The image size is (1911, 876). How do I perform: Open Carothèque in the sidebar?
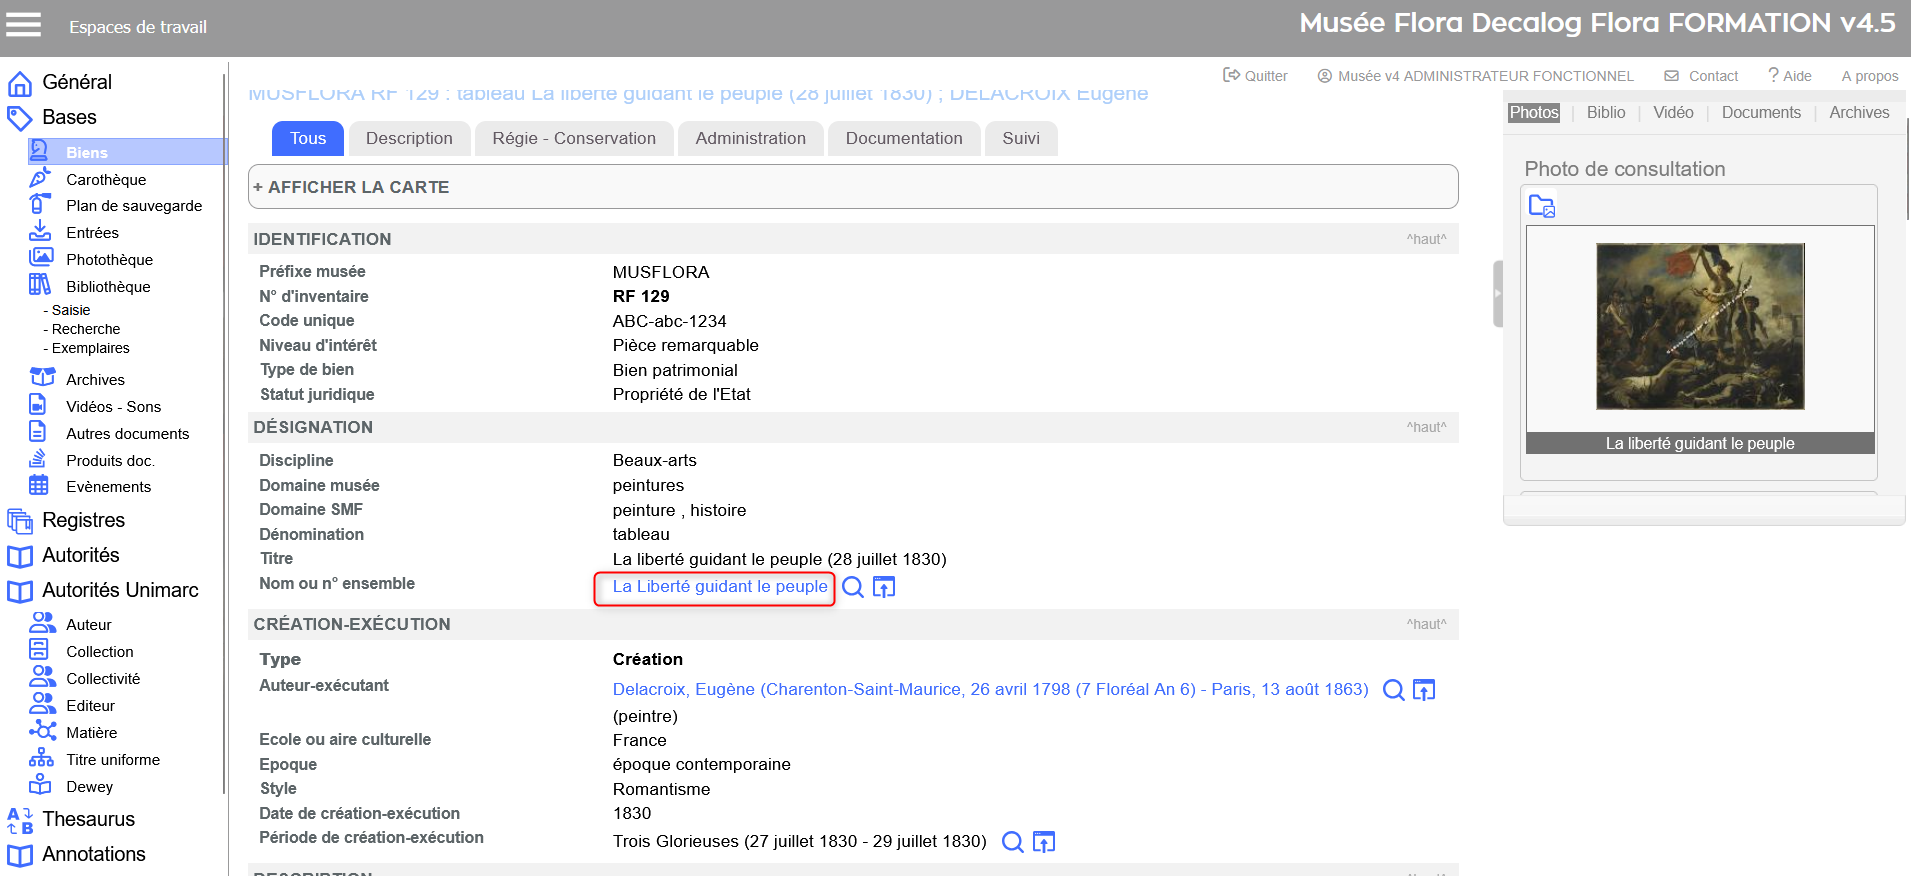[x=106, y=180]
